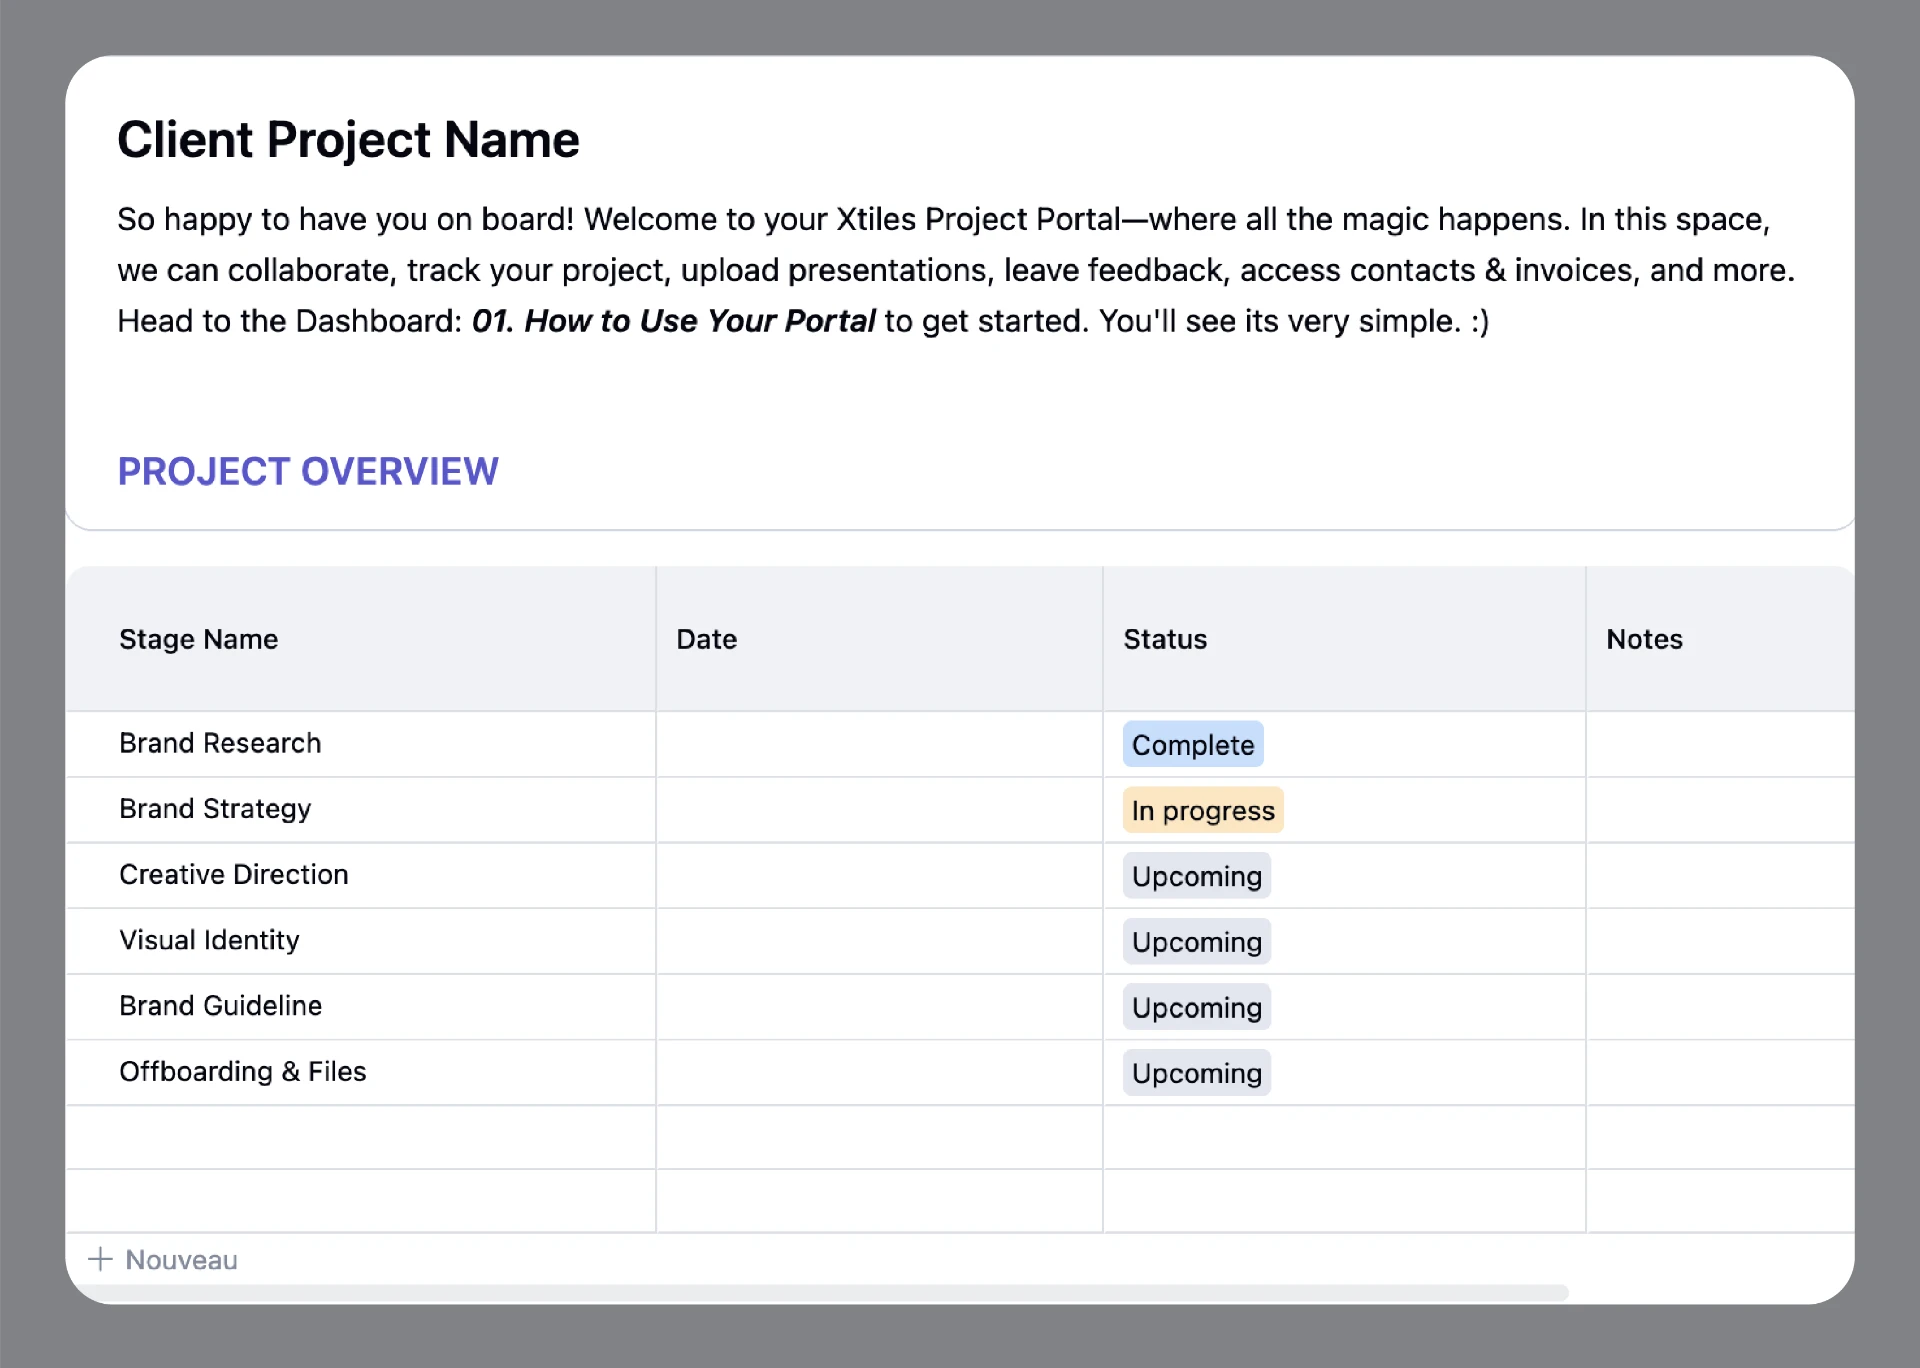Click the welcome paragraph starting 'So happy to have you'
1920x1368 pixels.
coord(956,270)
